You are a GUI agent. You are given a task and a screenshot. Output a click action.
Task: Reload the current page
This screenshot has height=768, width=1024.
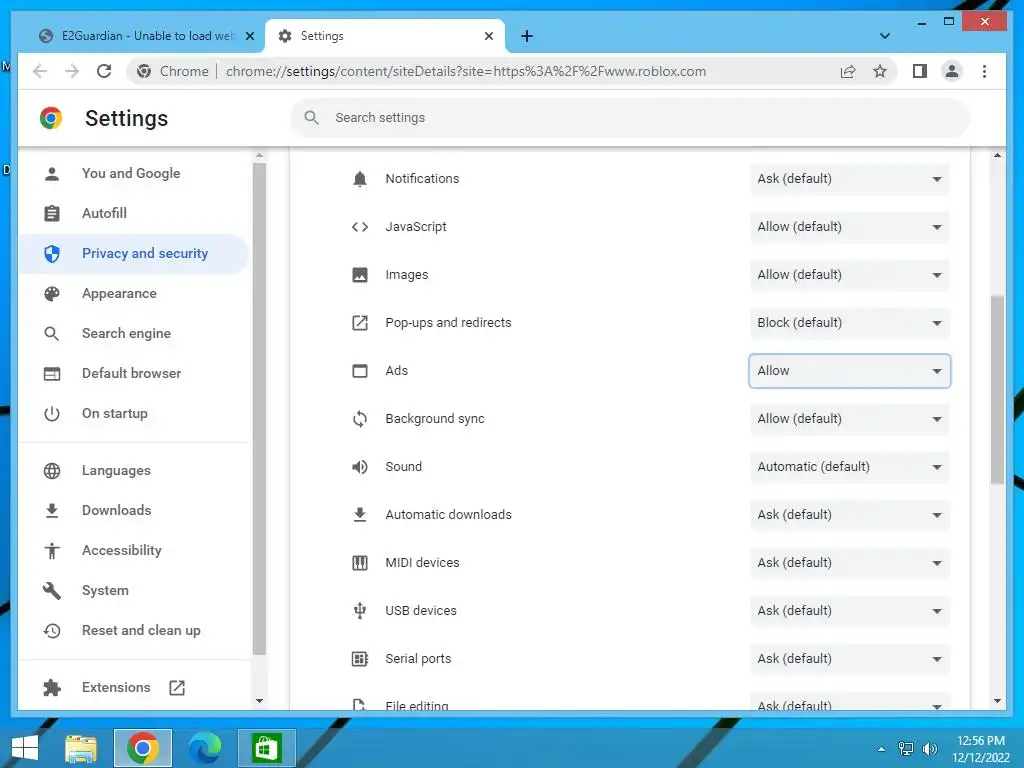tap(104, 71)
